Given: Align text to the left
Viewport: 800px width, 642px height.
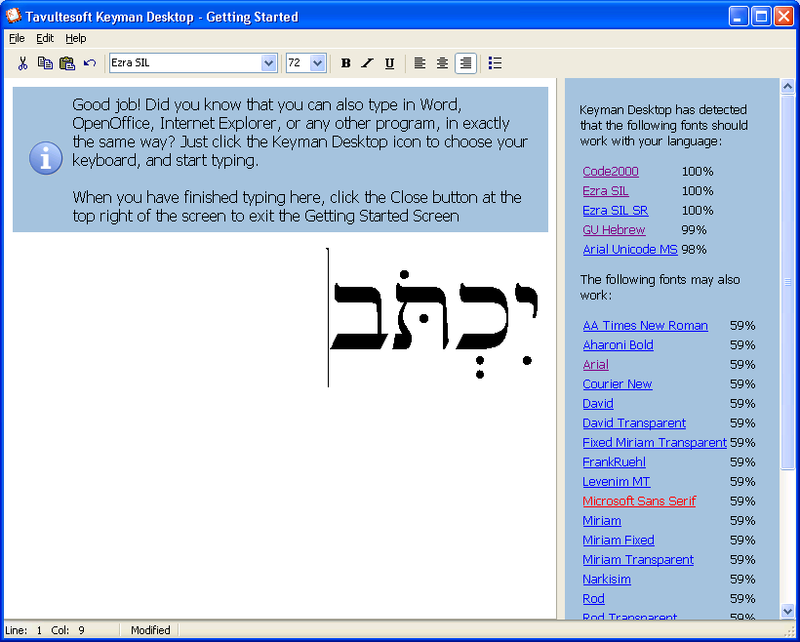Looking at the screenshot, I should [x=419, y=63].
